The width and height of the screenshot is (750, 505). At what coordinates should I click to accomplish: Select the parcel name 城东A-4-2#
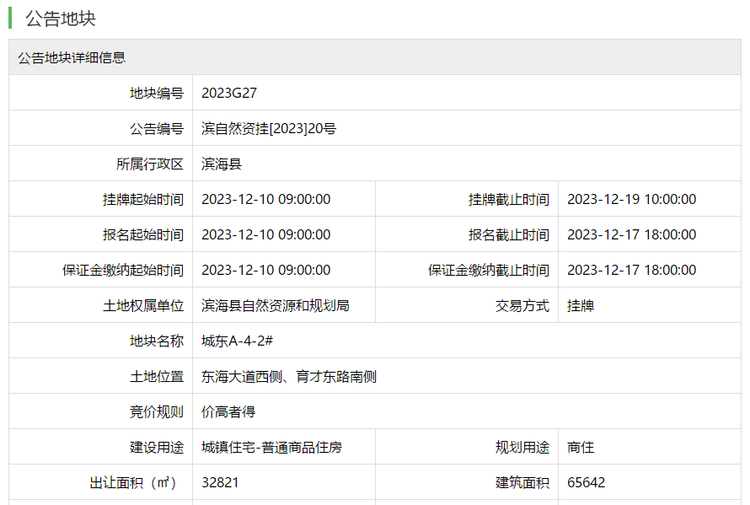(x=237, y=341)
